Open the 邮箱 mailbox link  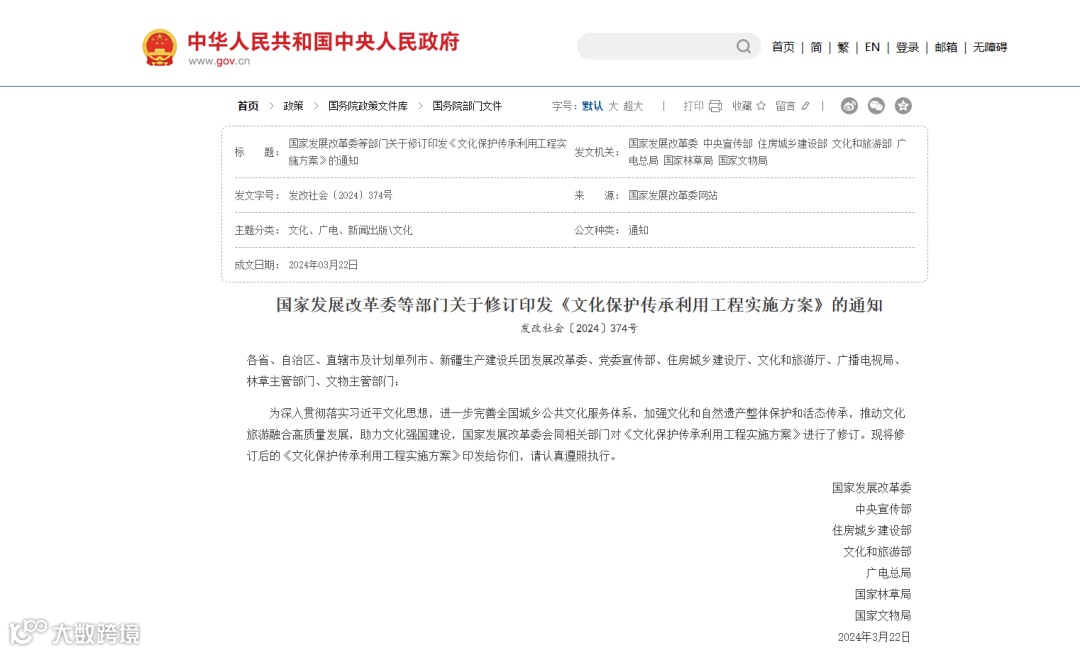[x=946, y=47]
